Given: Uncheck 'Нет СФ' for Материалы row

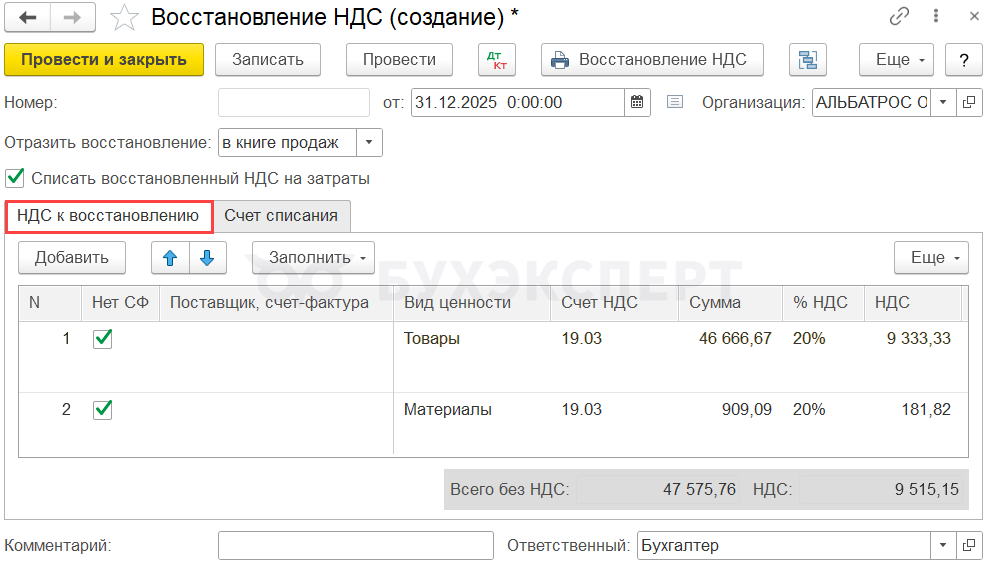Looking at the screenshot, I should coord(102,409).
